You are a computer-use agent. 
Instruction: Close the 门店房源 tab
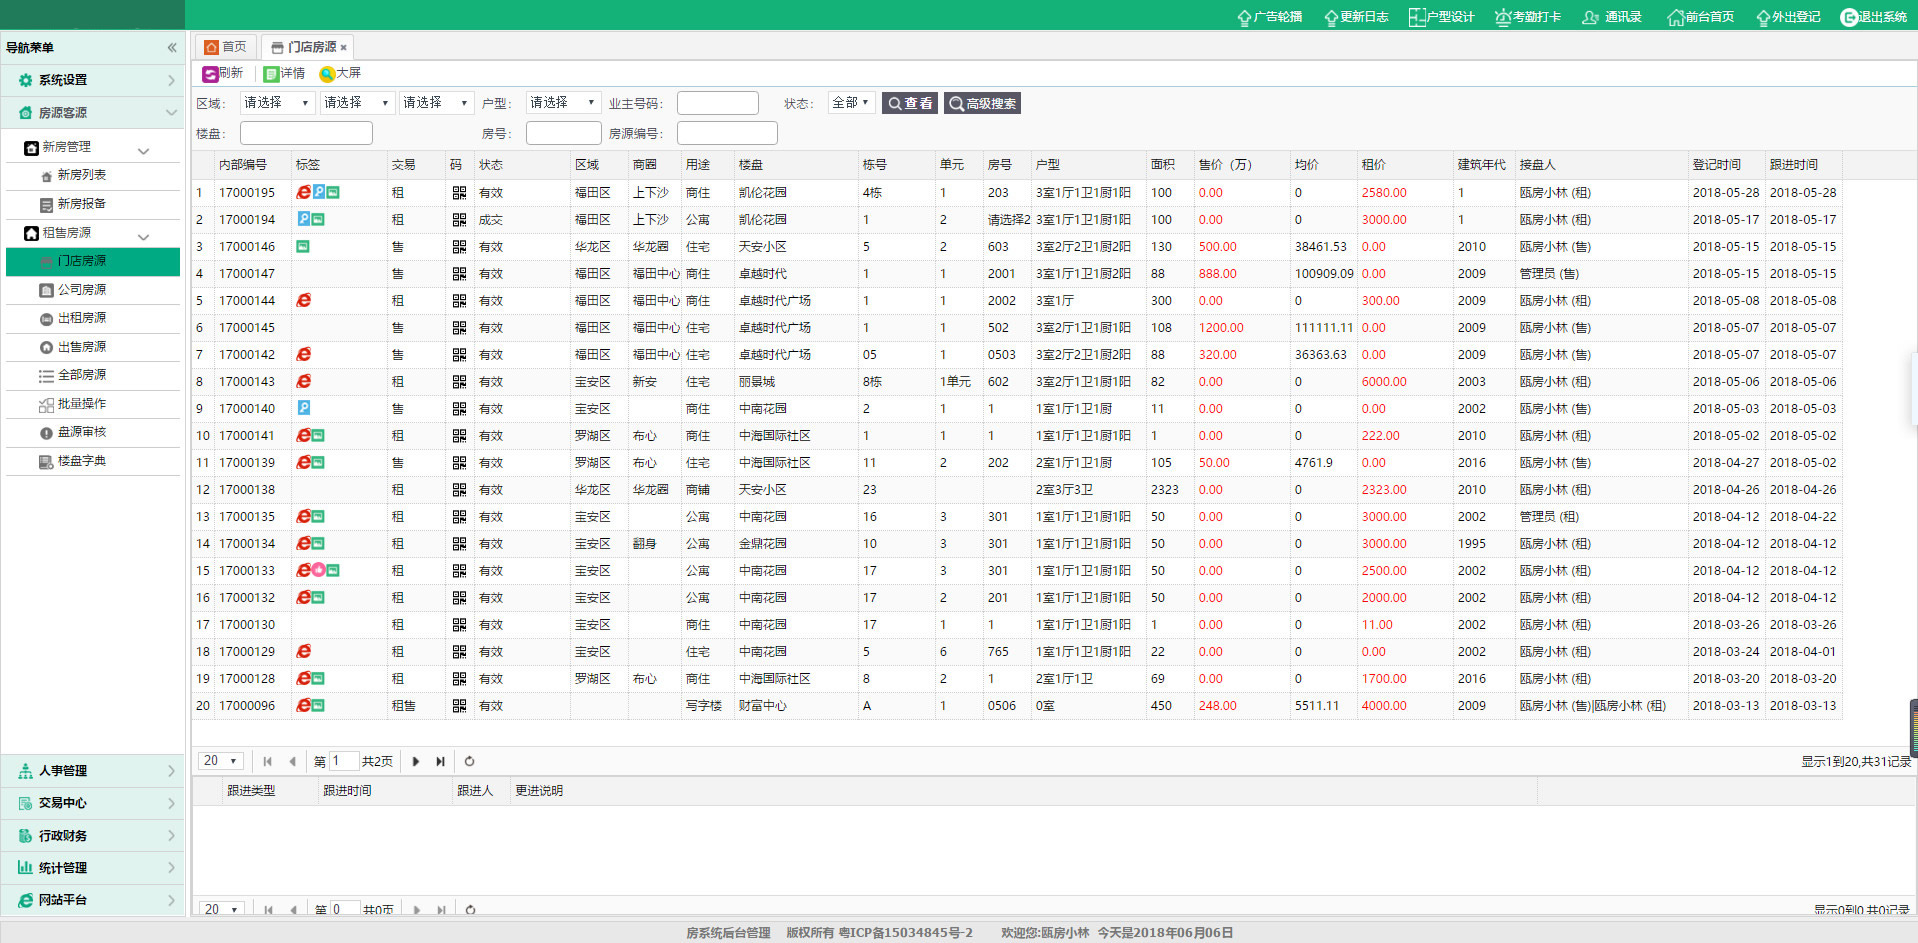point(343,47)
